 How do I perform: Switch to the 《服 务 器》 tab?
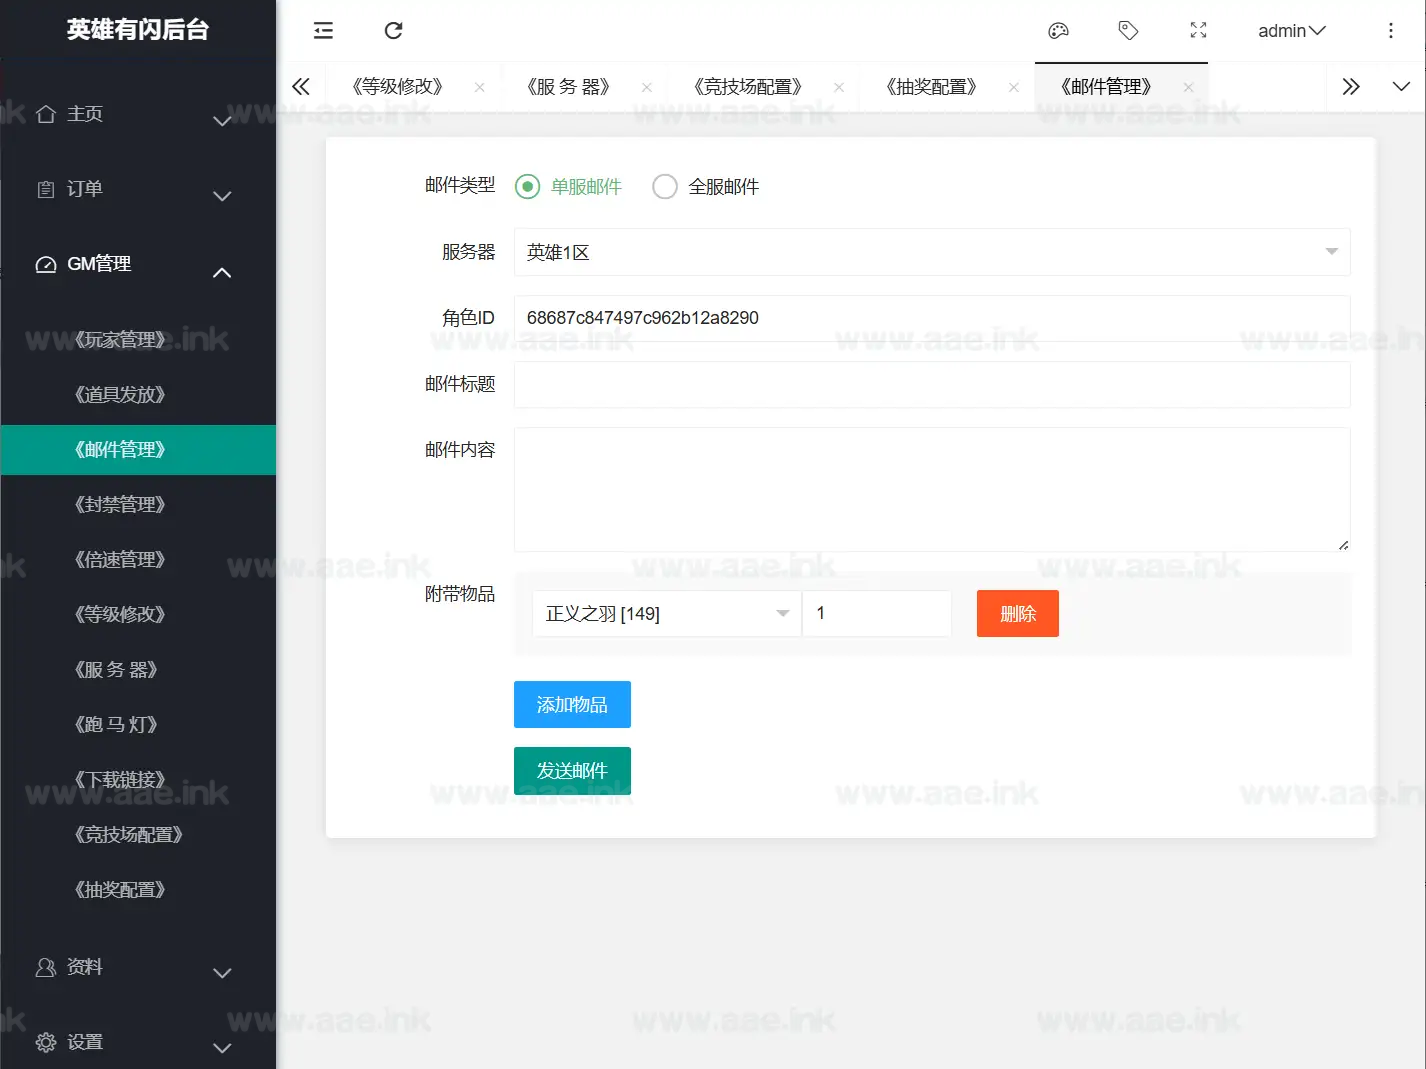click(568, 87)
